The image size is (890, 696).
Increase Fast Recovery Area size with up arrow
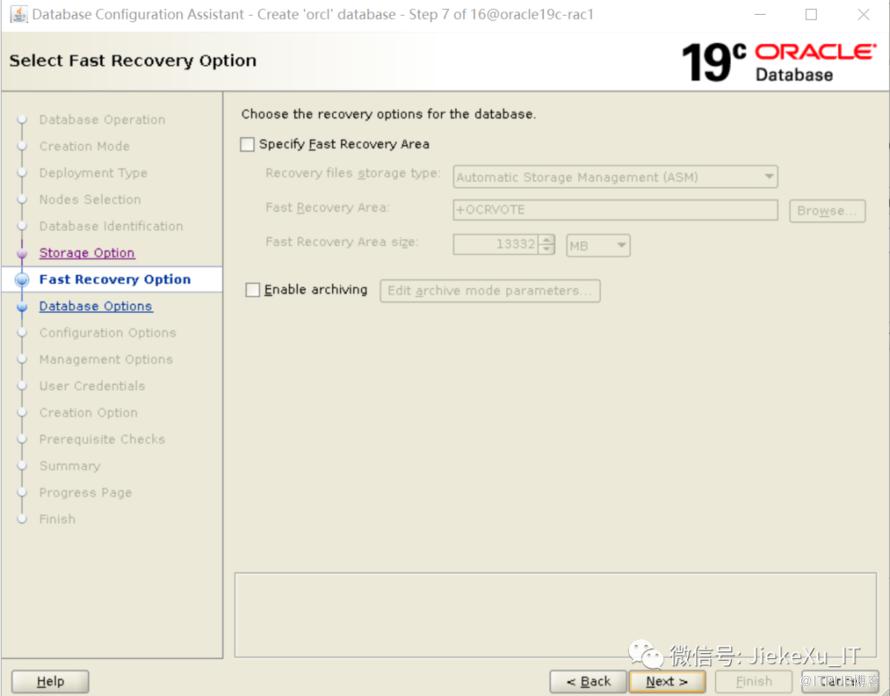point(547,240)
